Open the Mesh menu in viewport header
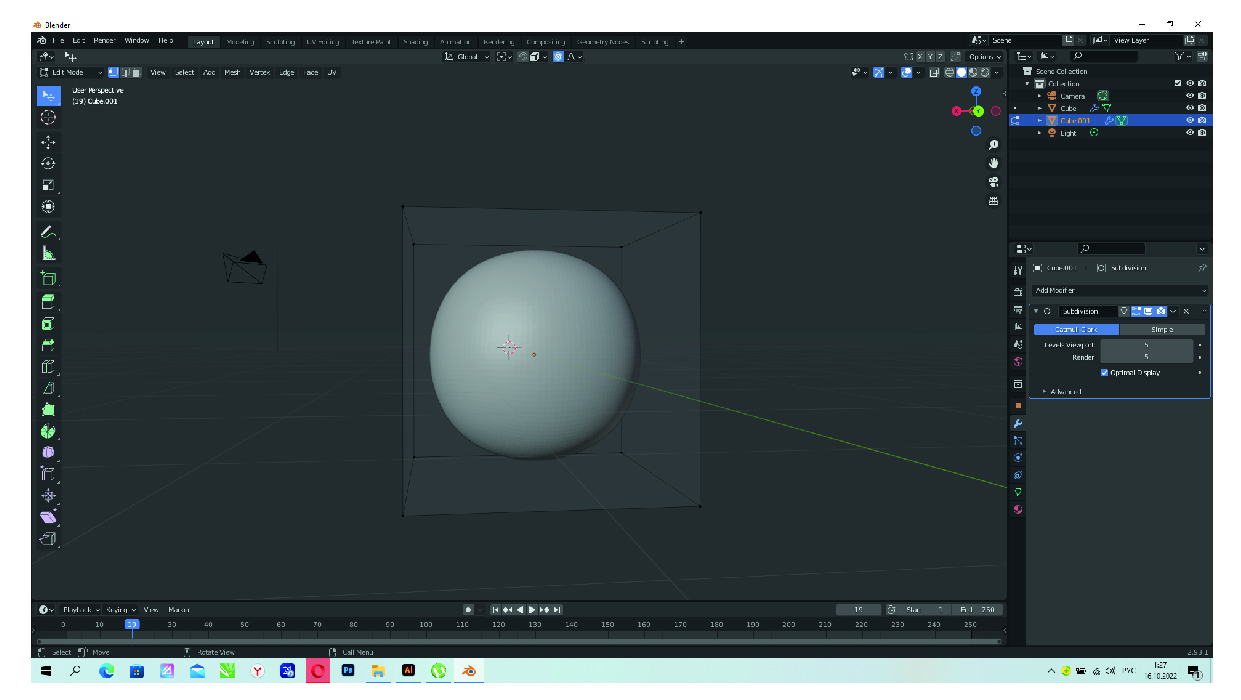 pos(232,73)
